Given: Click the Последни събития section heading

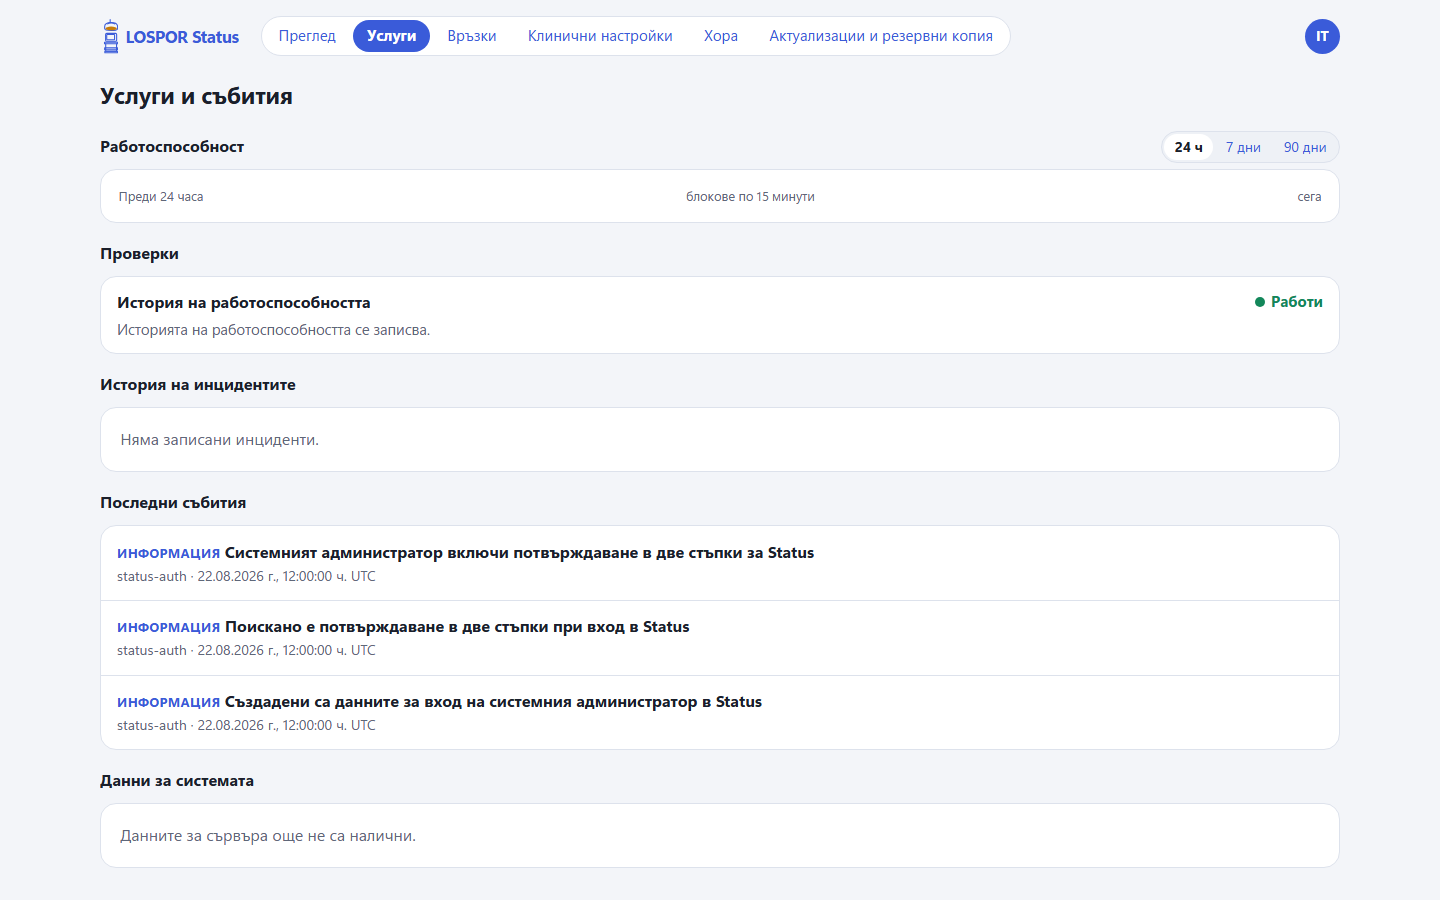Looking at the screenshot, I should [x=173, y=503].
